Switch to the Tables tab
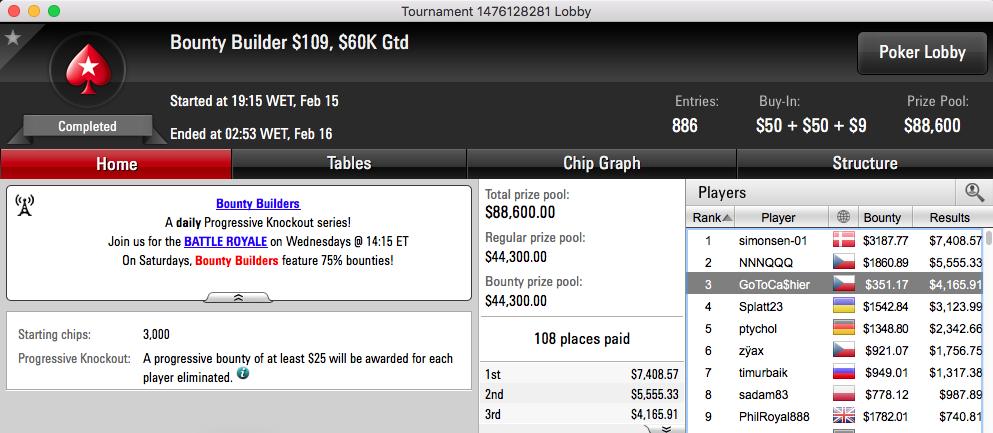 [x=349, y=164]
